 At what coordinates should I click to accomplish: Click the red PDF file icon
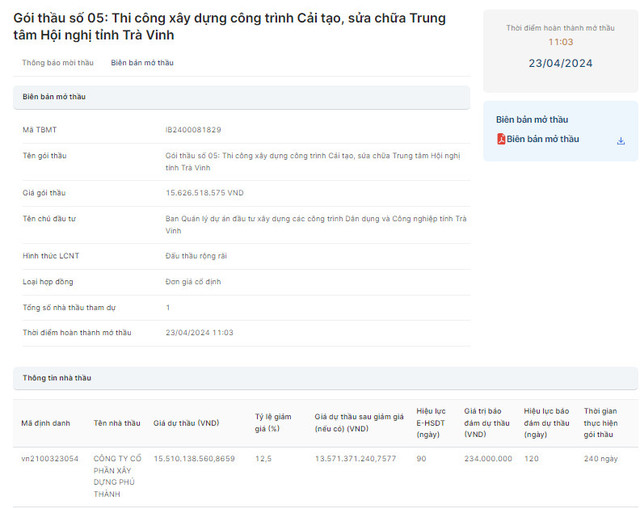[501, 140]
